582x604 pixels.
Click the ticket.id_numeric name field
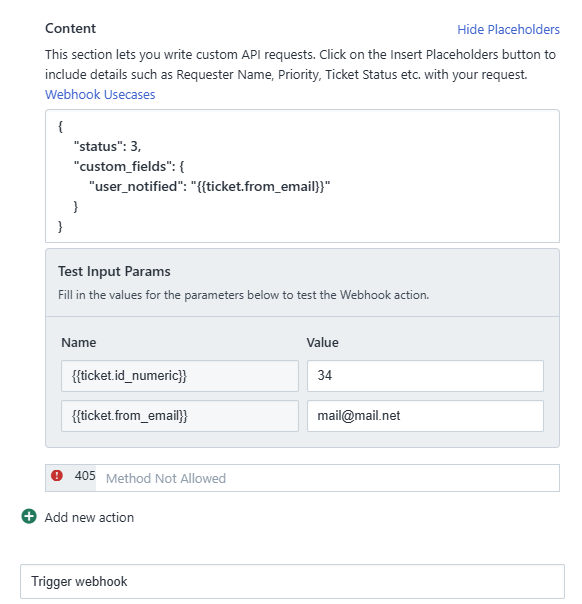coord(180,376)
